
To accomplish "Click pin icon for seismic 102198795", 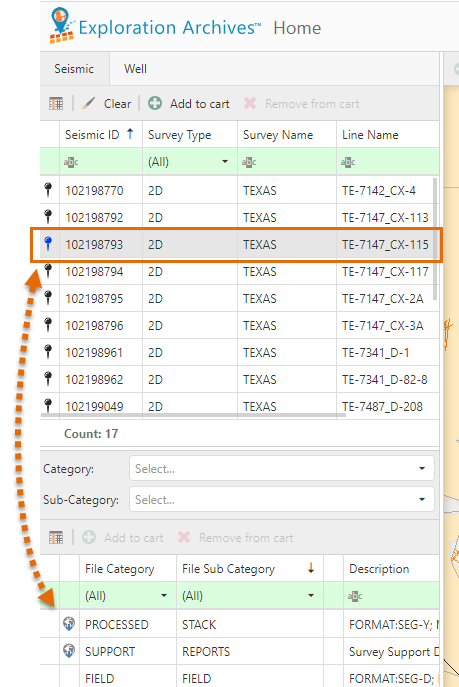I will pyautogui.click(x=48, y=298).
